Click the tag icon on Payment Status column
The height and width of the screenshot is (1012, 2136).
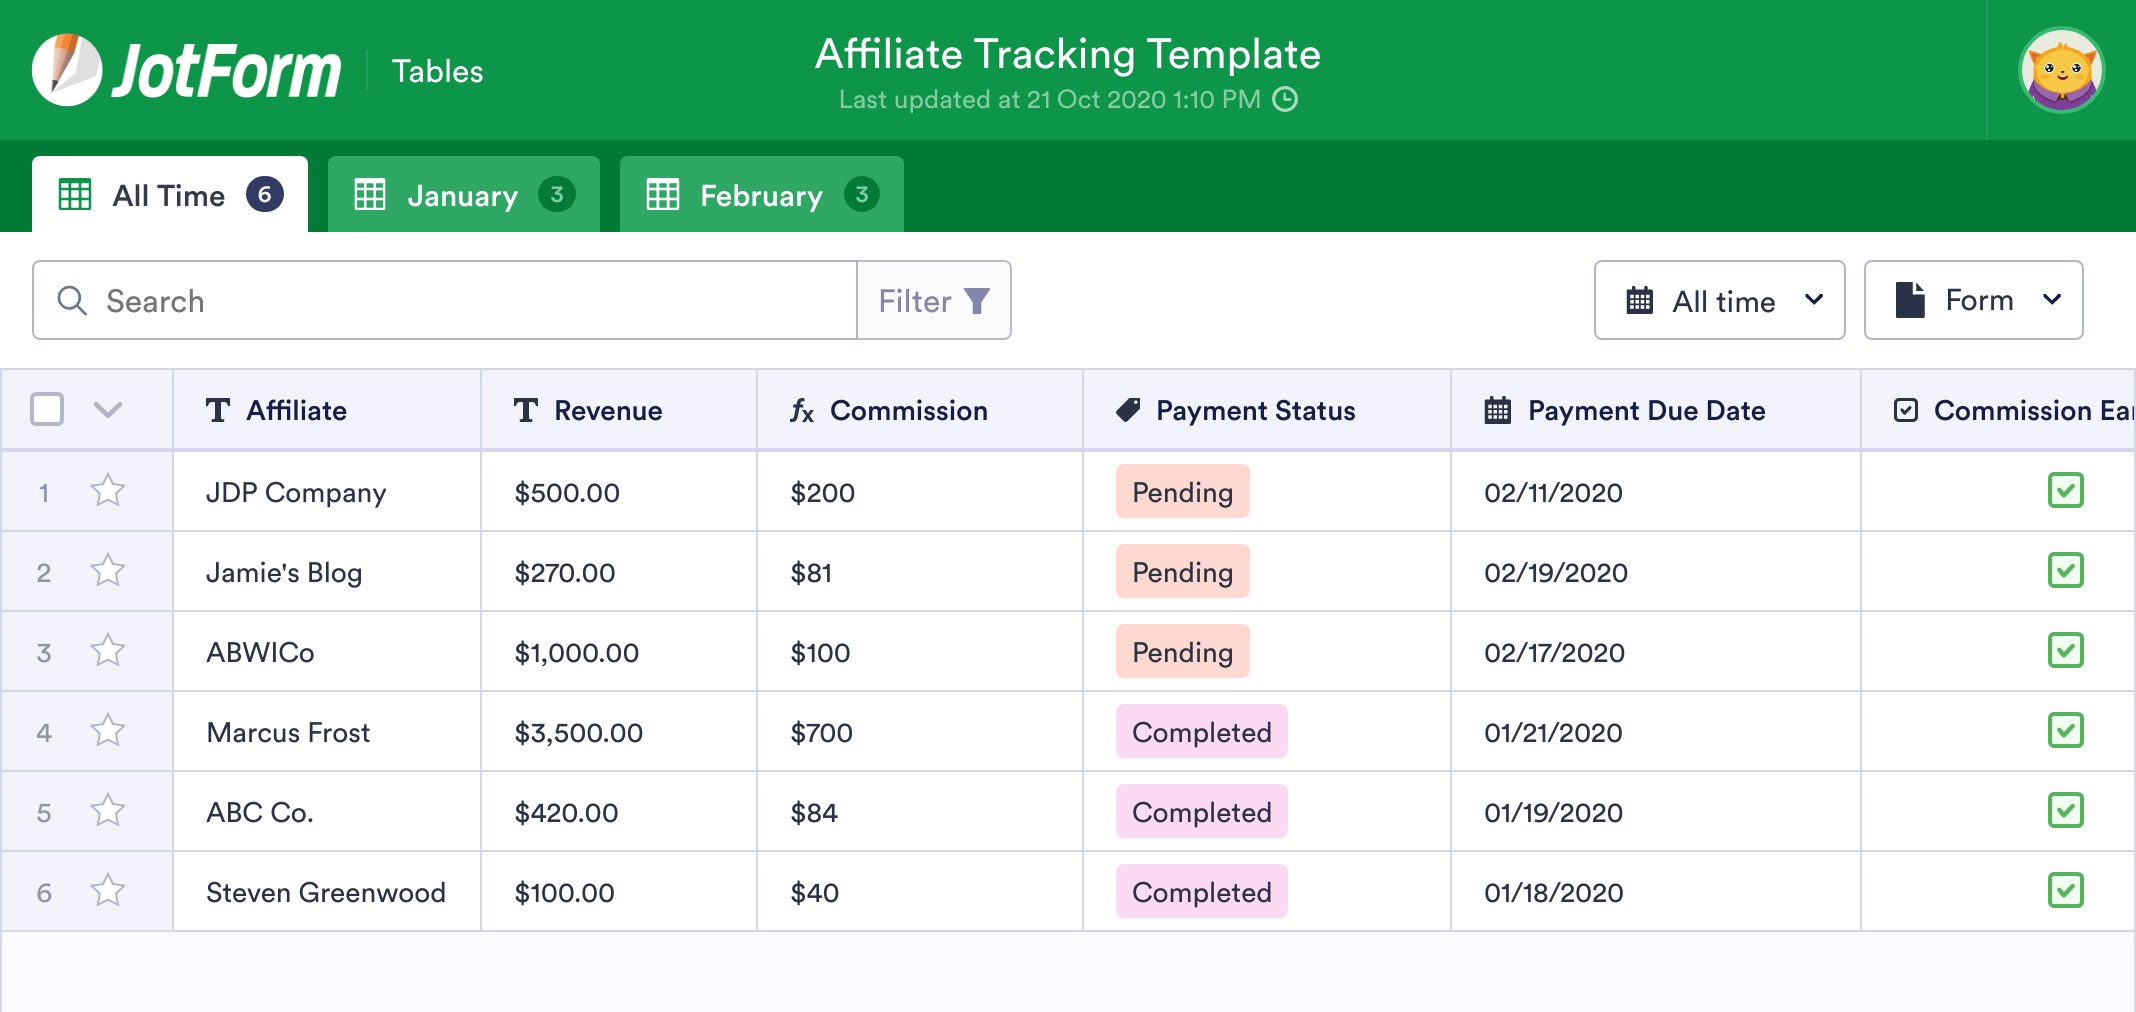[1129, 410]
